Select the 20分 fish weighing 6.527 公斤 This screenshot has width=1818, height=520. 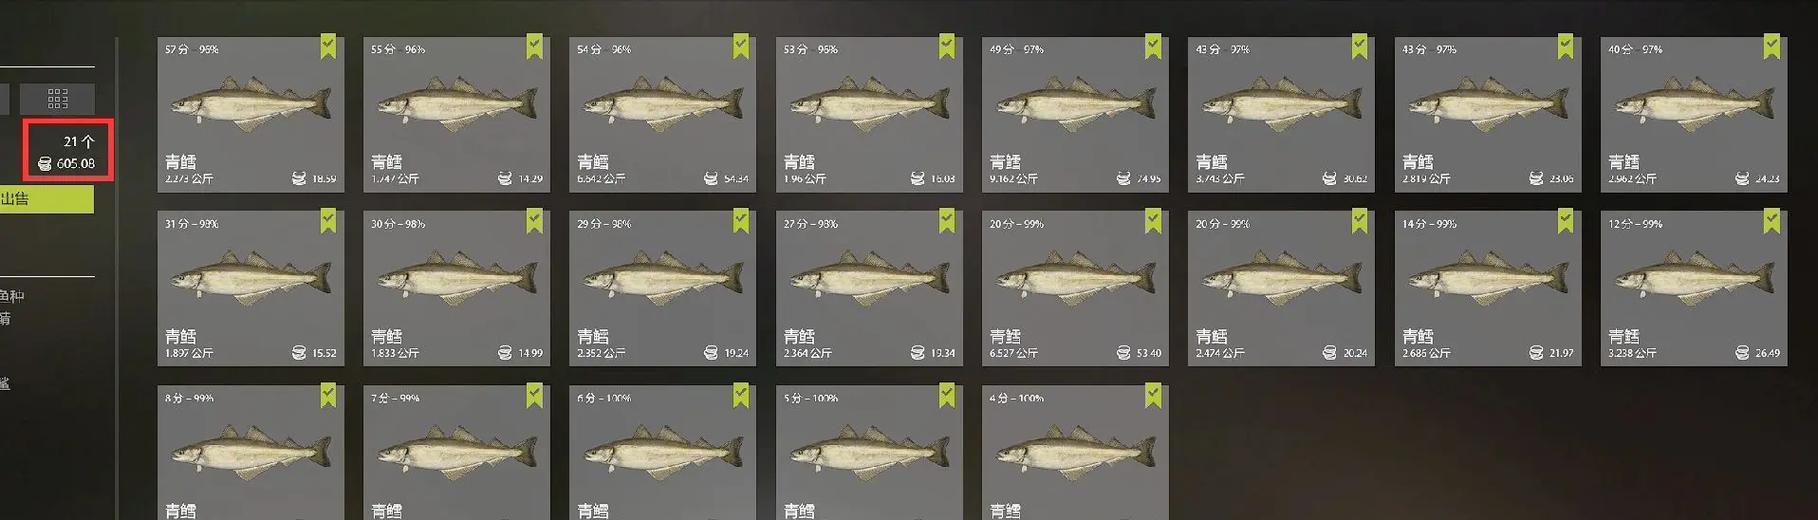pyautogui.click(x=1075, y=288)
